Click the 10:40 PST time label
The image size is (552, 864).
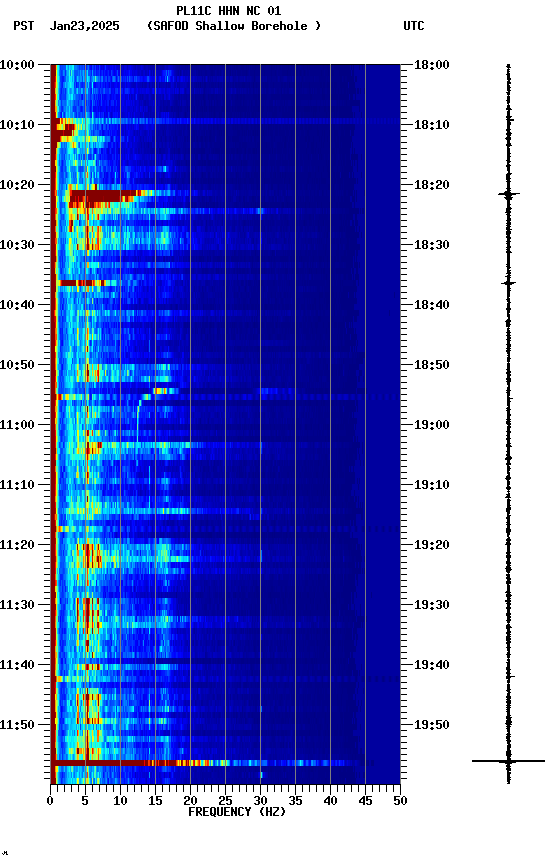click(x=17, y=305)
